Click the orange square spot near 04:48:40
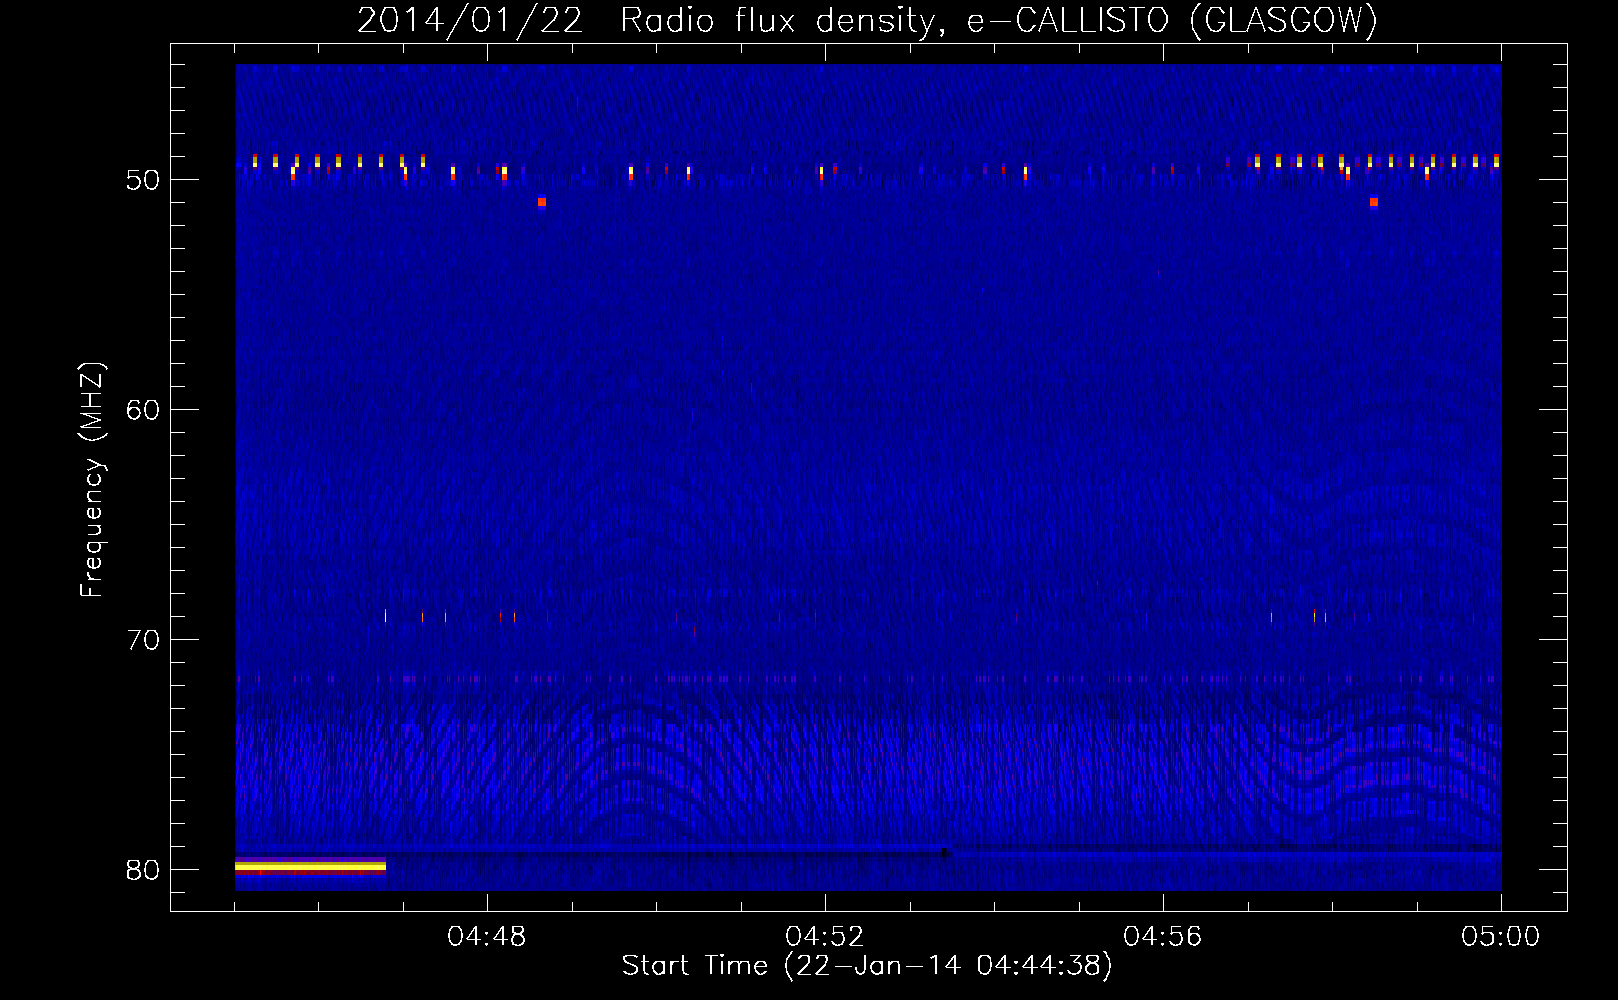The image size is (1618, 1000). [x=542, y=202]
